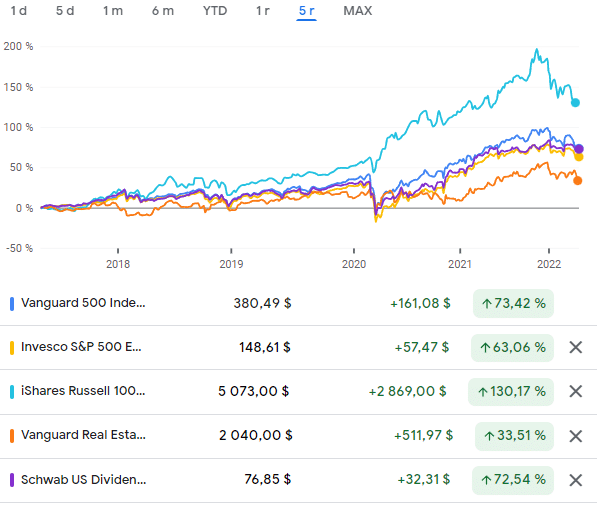Switch chart to YTD range

click(214, 11)
